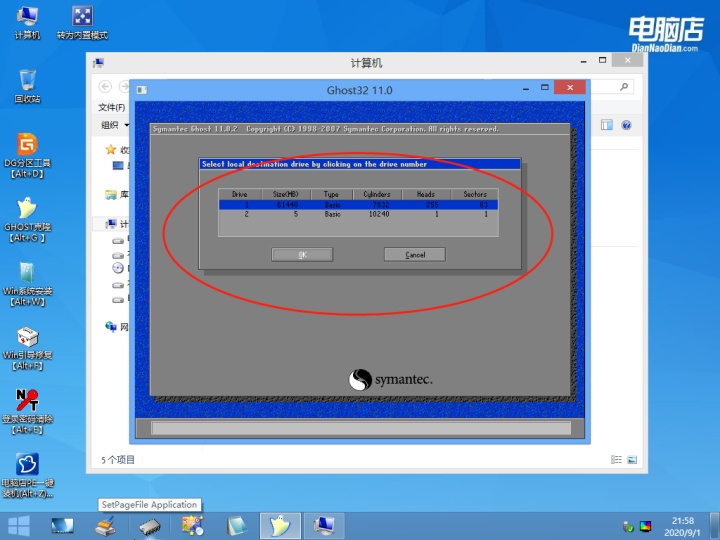The image size is (720, 540).
Task: Click the display color tray icon
Action: tap(645, 526)
